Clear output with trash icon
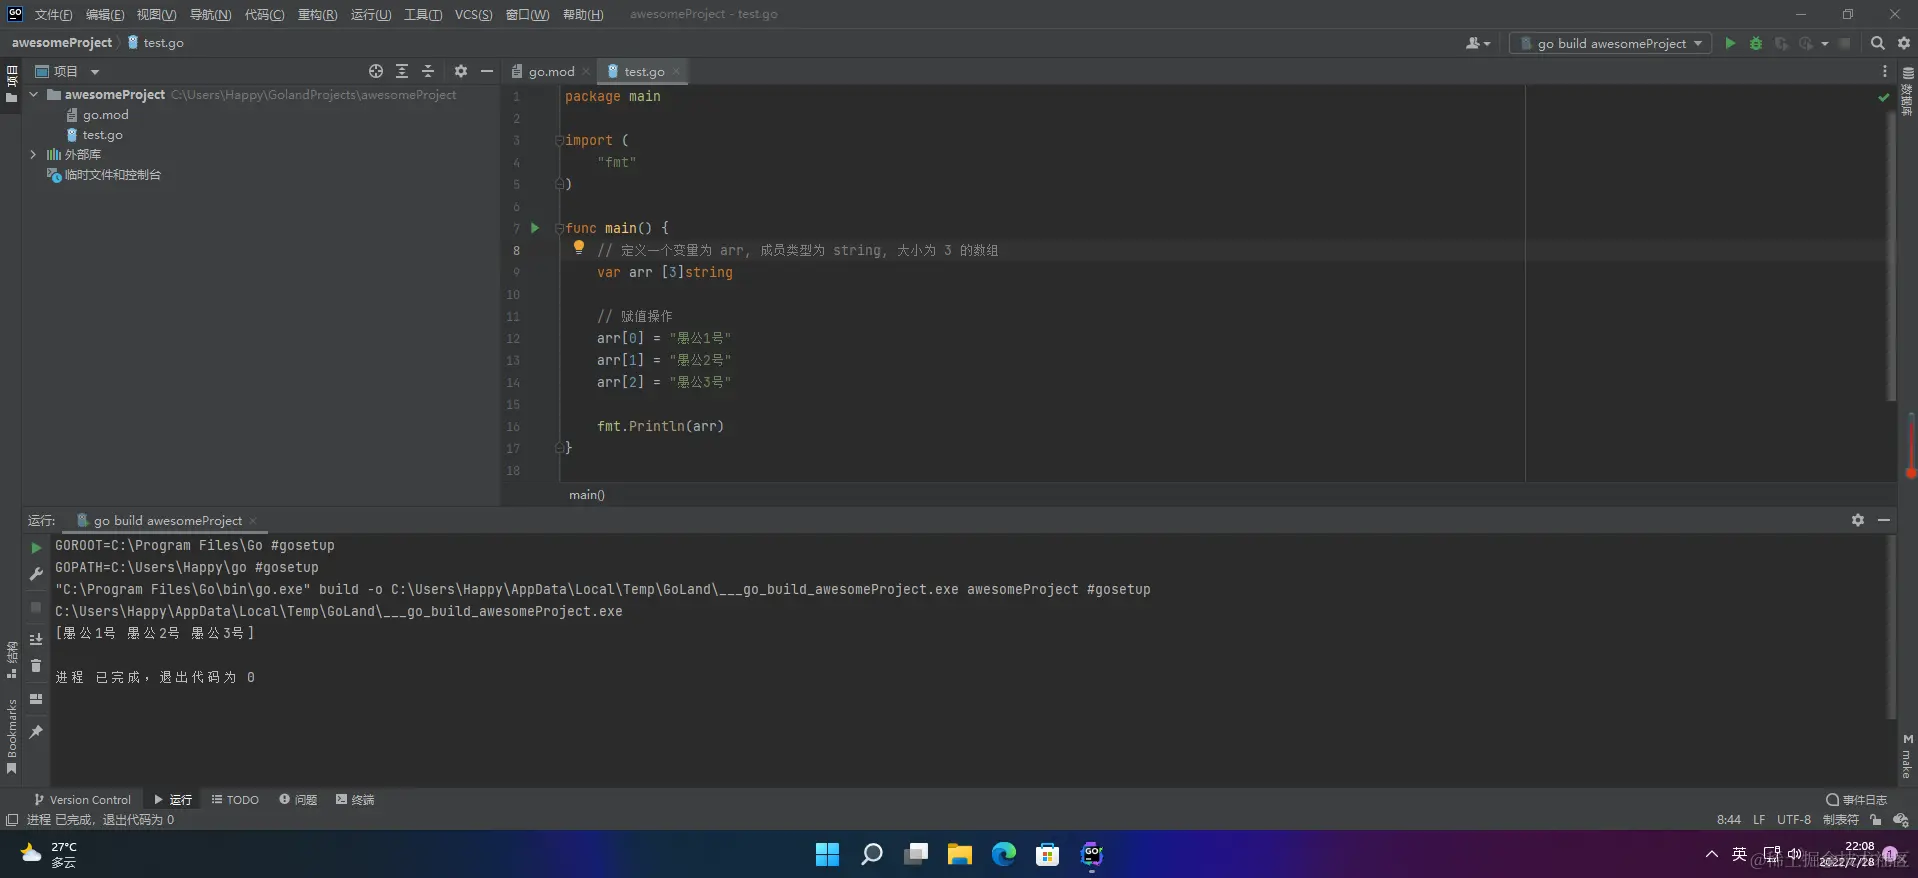This screenshot has height=878, width=1918. point(36,666)
